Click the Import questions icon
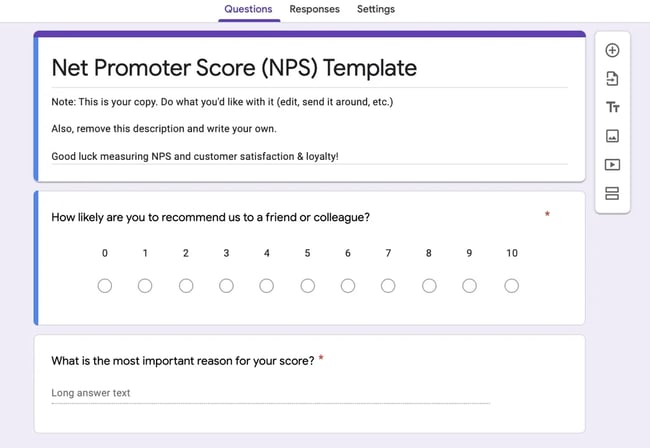 click(612, 79)
